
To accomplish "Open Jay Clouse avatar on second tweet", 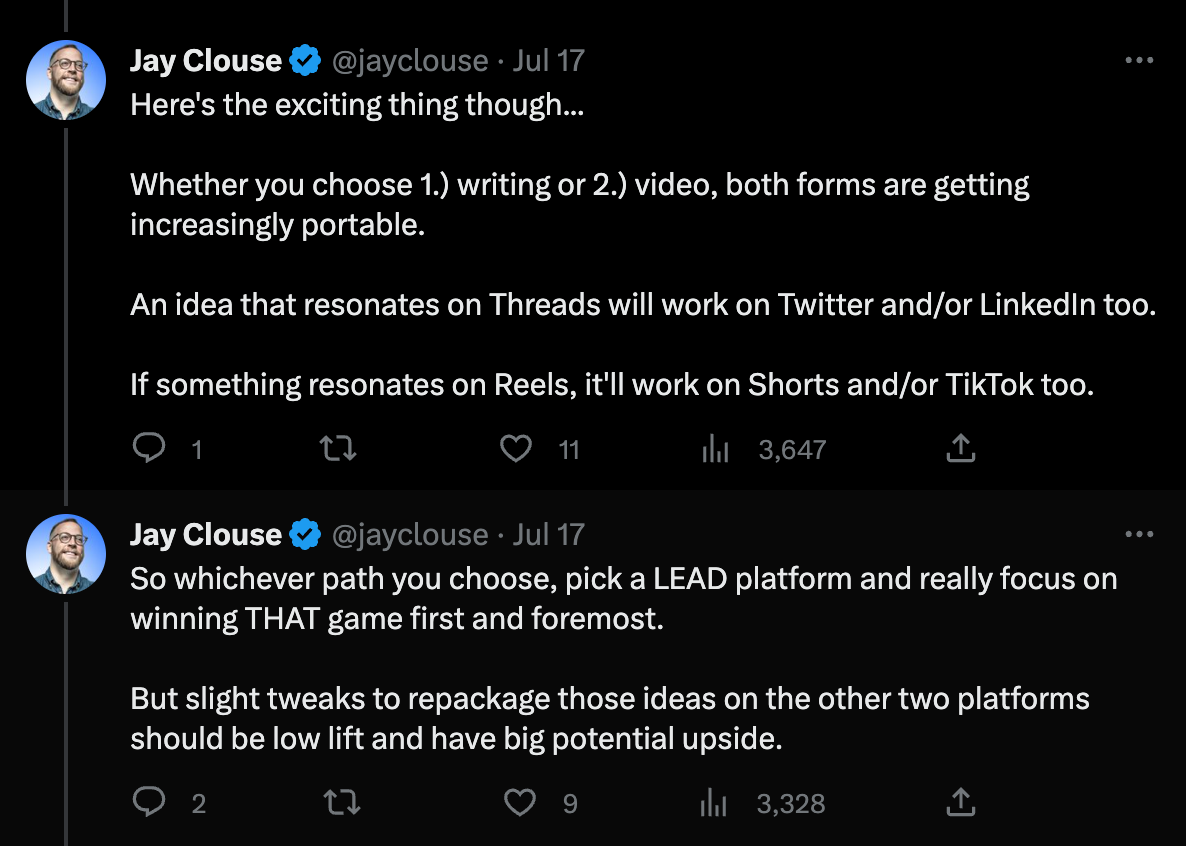I will pyautogui.click(x=66, y=554).
